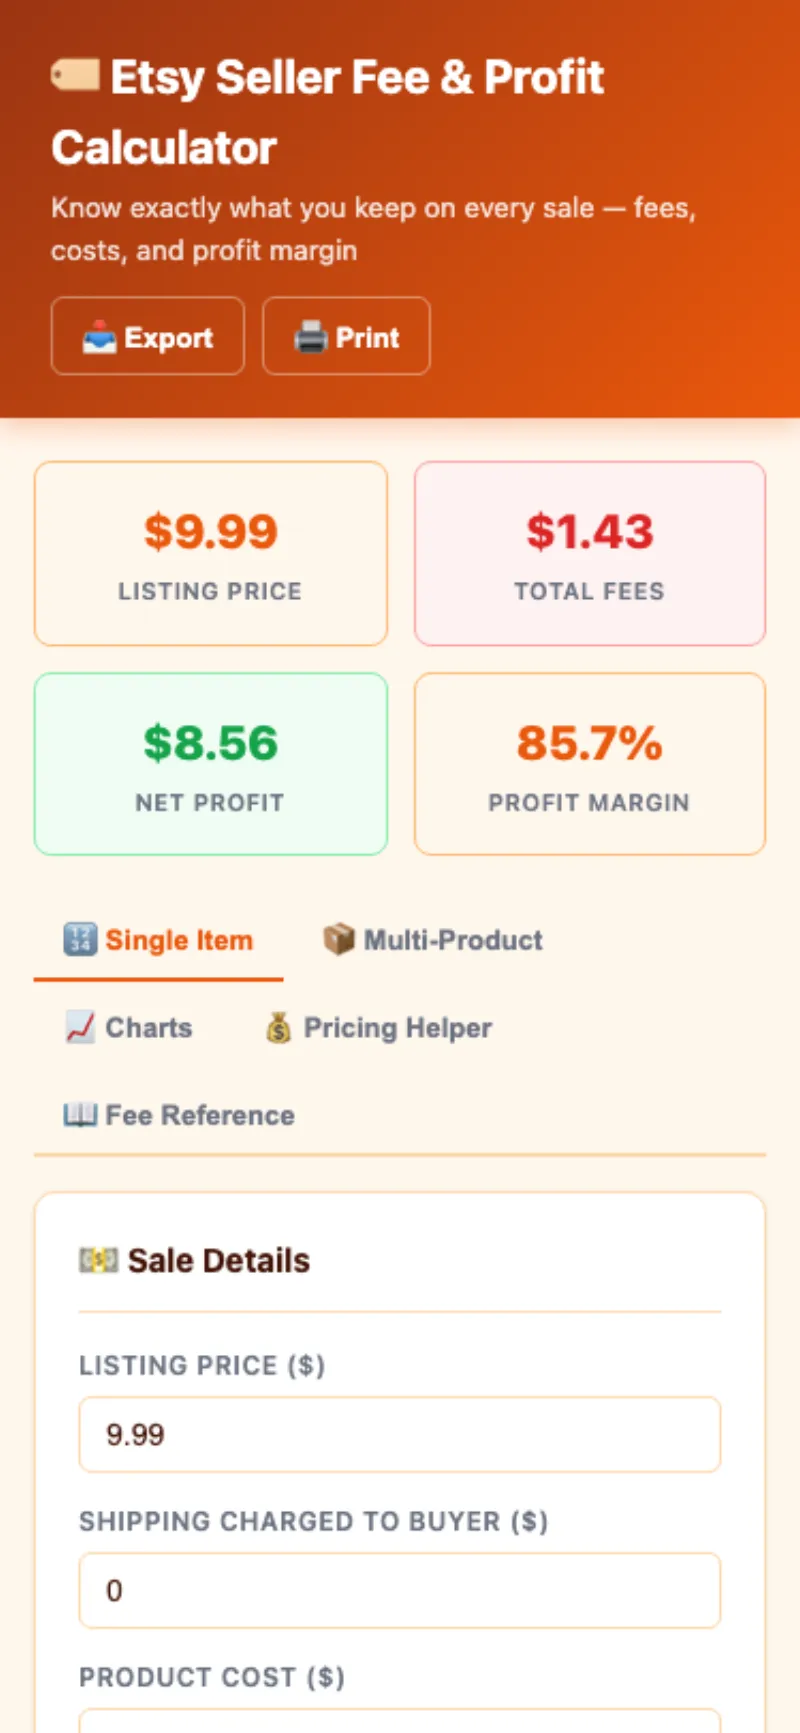Focus the Listing Price input field
This screenshot has width=800, height=1733.
tap(399, 1435)
